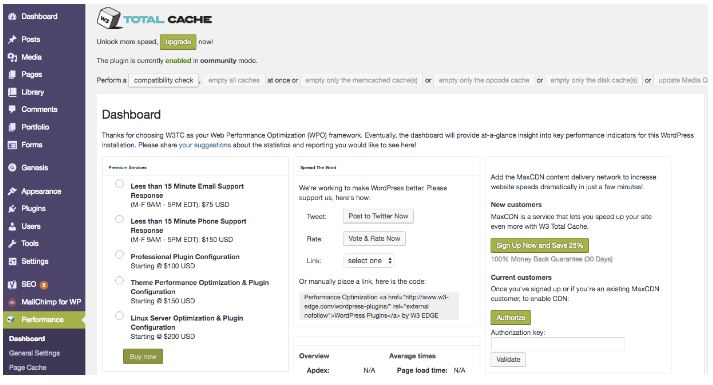Click the link code snippet text box
Screen dimensions: 713x385
379,306
